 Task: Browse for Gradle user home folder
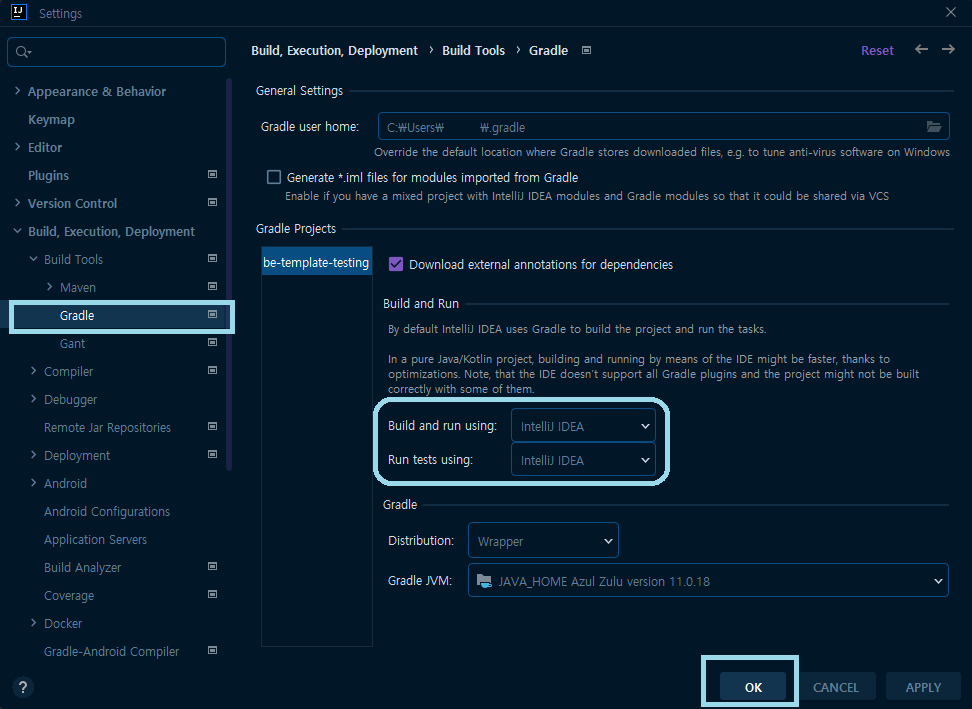(x=934, y=126)
